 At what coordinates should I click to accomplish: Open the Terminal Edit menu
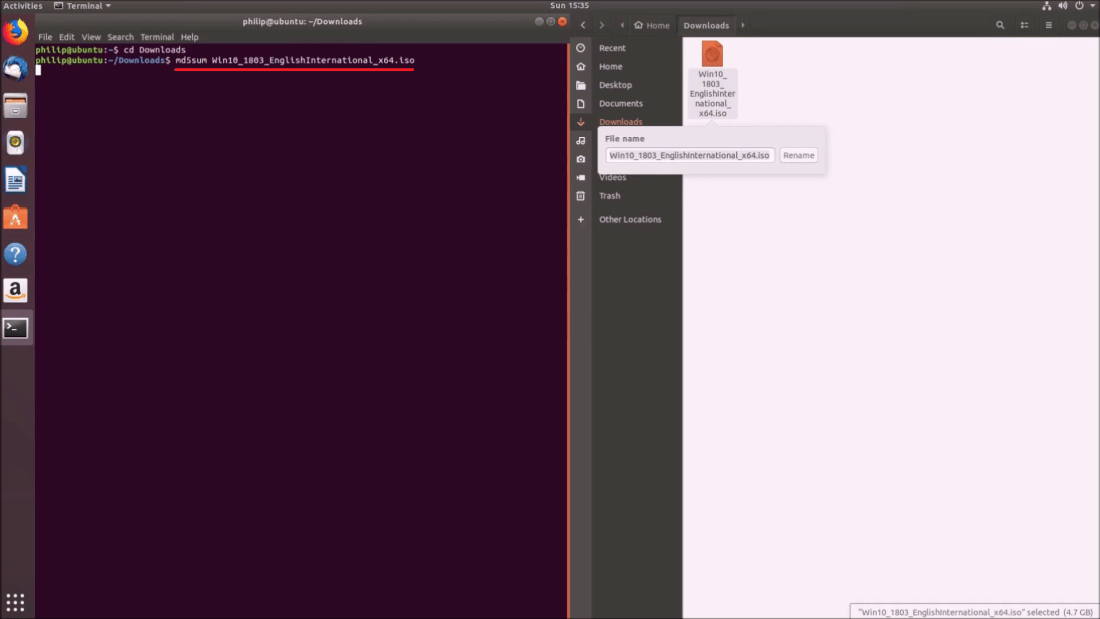[x=67, y=37]
